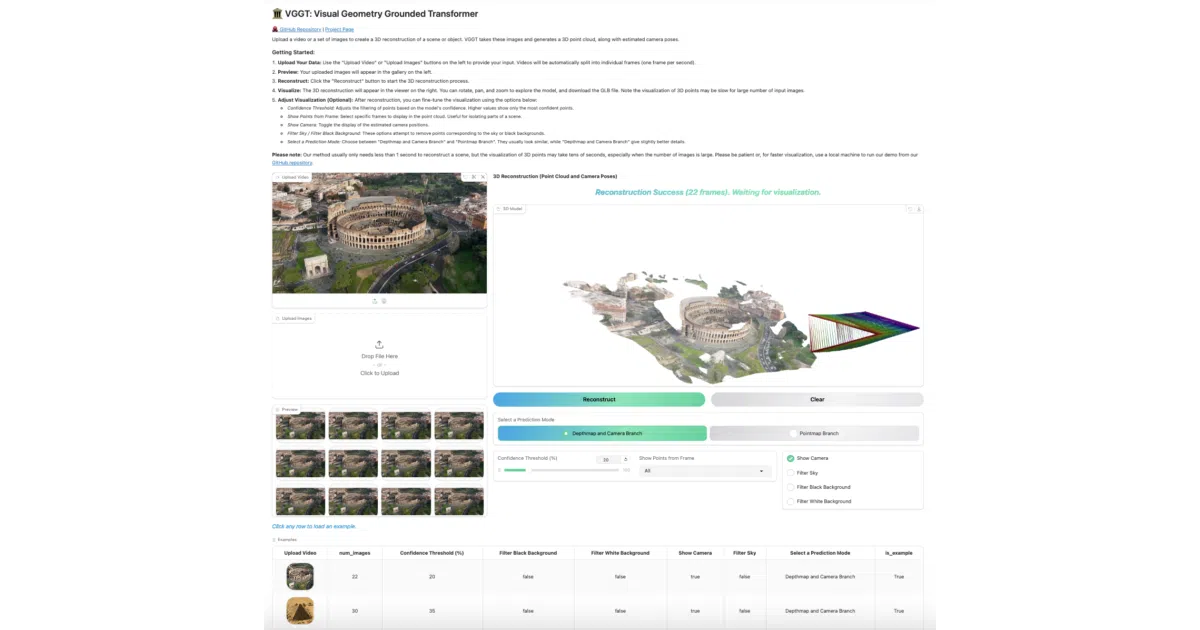Click the reconstructed Colosseum 3D model view
The width and height of the screenshot is (1200, 630).
pos(708,295)
